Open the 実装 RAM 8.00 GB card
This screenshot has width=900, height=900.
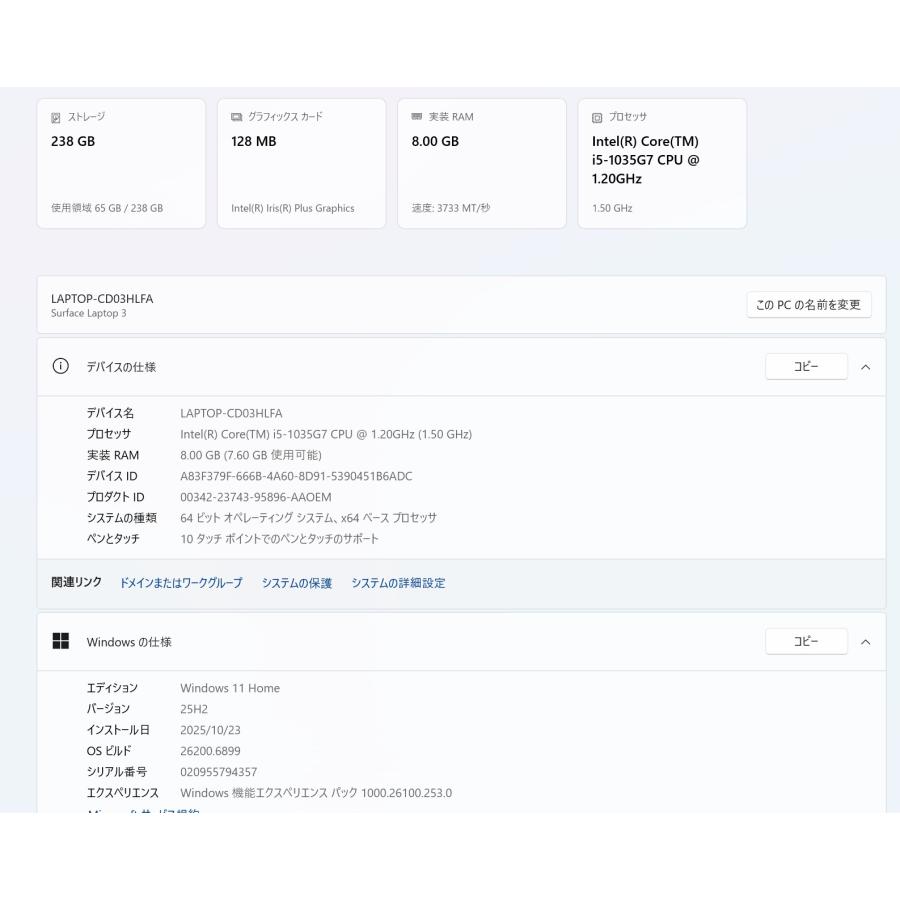click(482, 164)
